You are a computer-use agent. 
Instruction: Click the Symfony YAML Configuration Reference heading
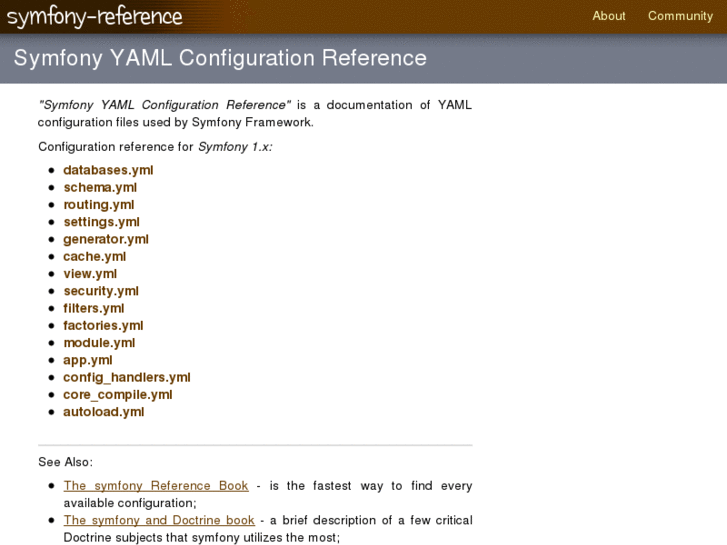[x=220, y=58]
